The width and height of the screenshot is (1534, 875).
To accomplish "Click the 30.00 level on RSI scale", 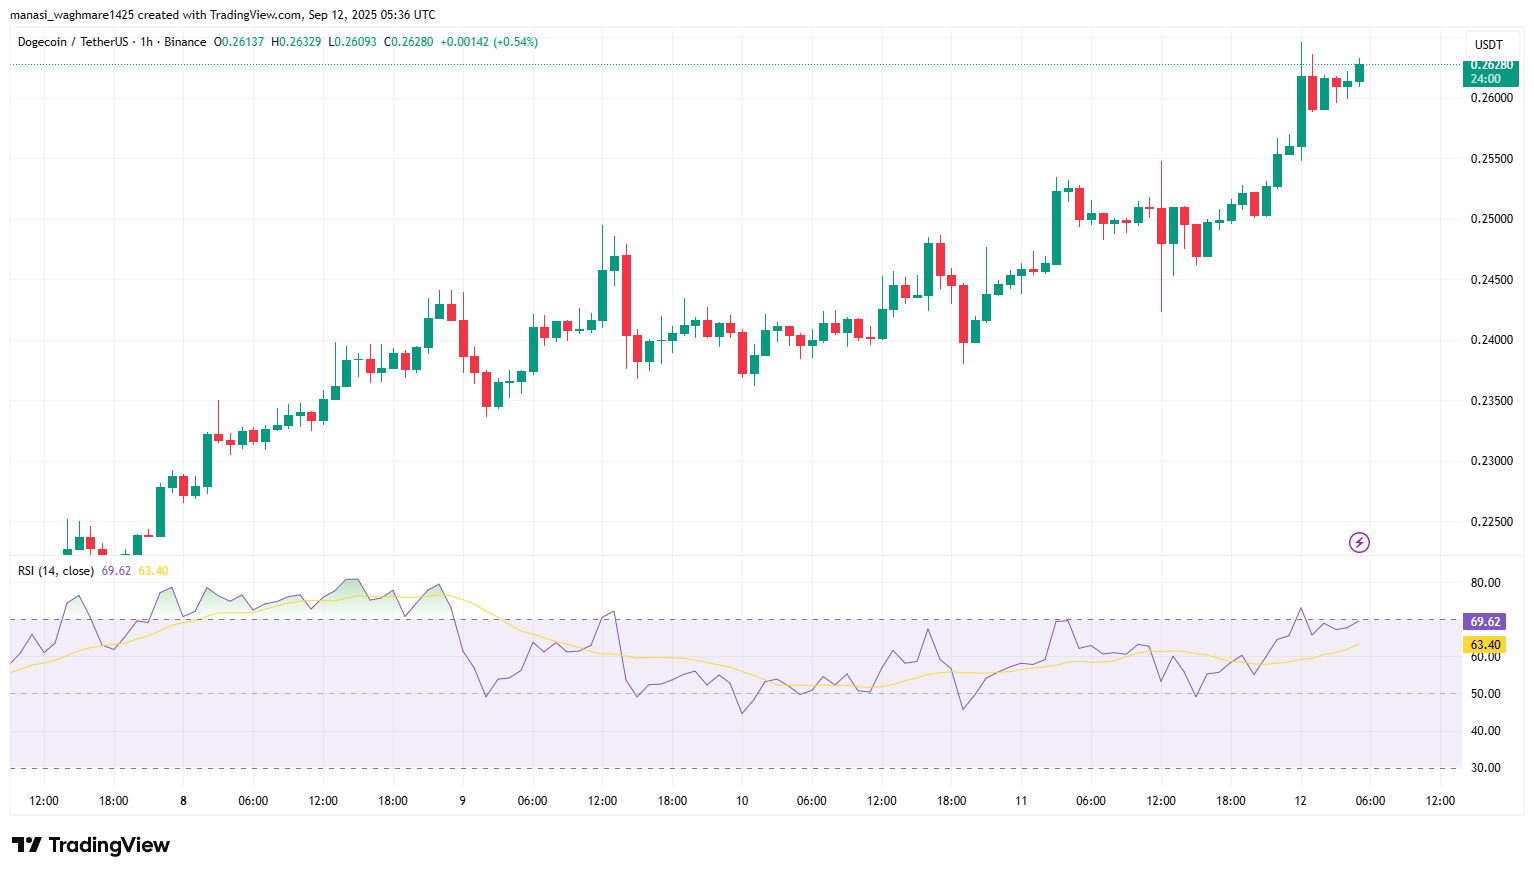I will point(1486,768).
